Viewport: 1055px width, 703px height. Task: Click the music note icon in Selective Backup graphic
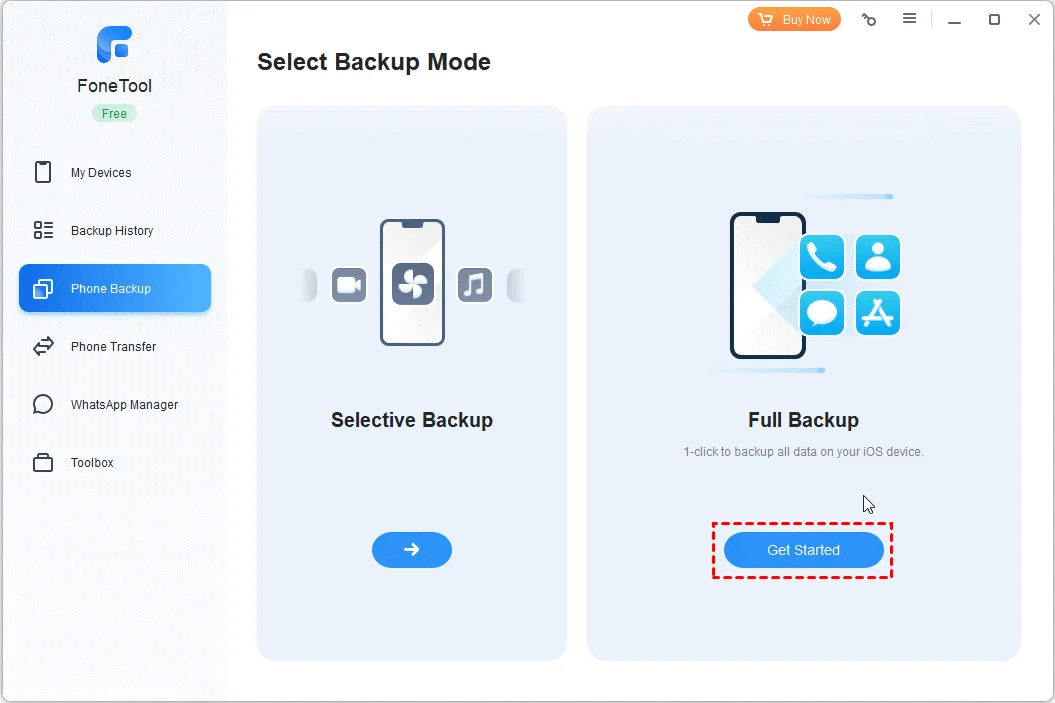(x=475, y=285)
